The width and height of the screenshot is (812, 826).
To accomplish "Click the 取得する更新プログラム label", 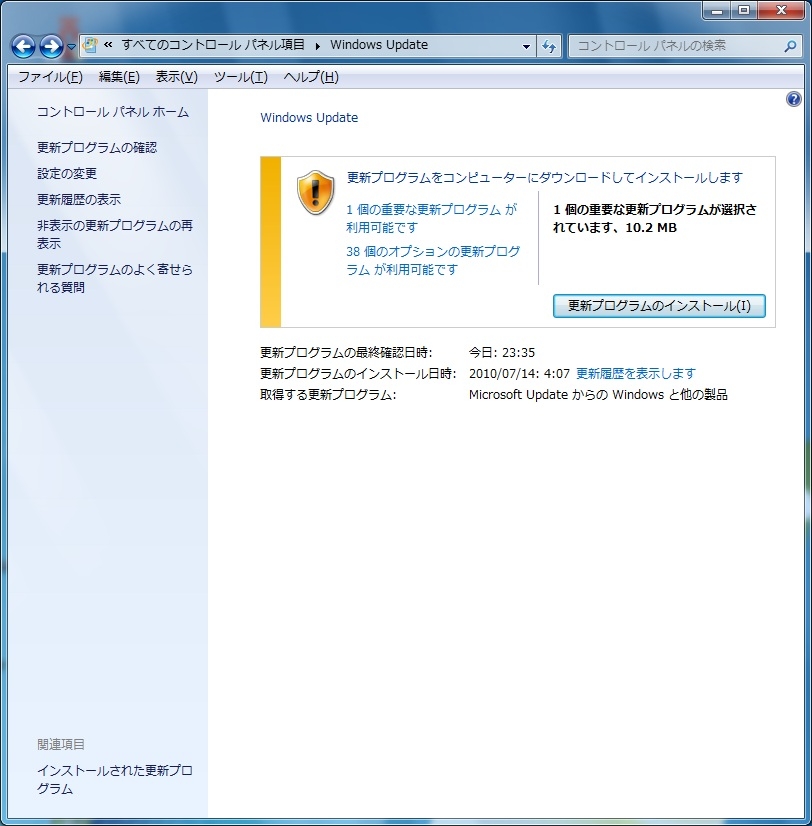I will point(328,395).
